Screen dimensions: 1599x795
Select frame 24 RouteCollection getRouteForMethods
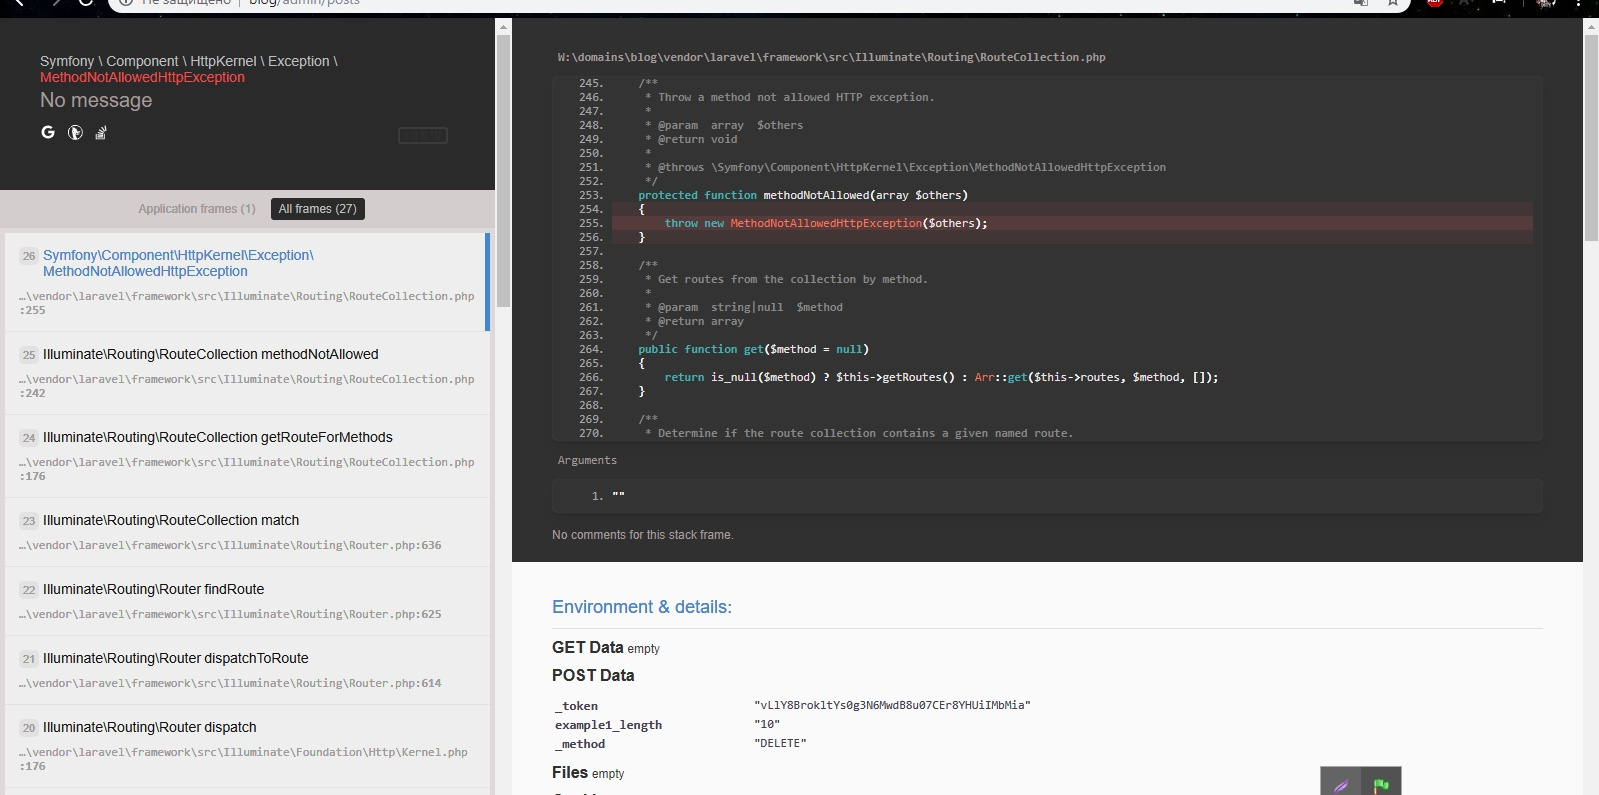(246, 456)
